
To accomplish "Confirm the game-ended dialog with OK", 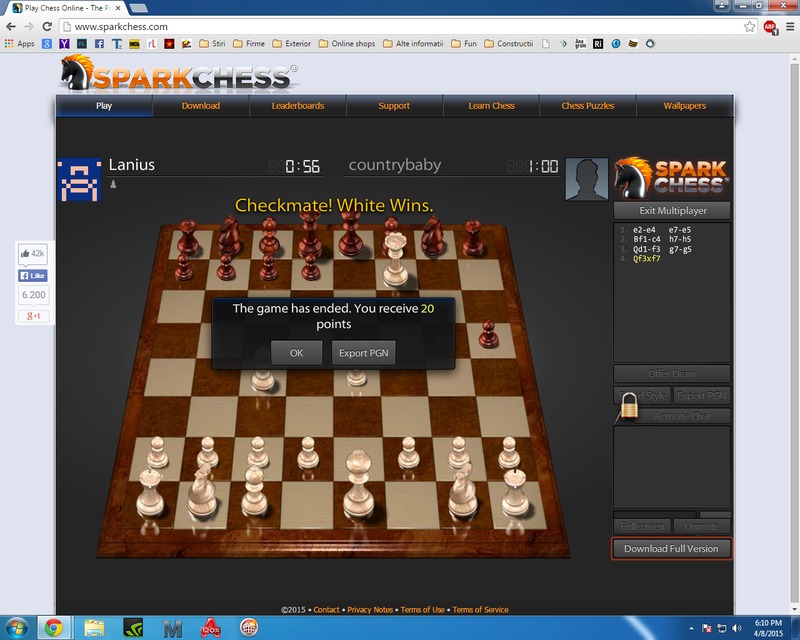I will coord(296,353).
